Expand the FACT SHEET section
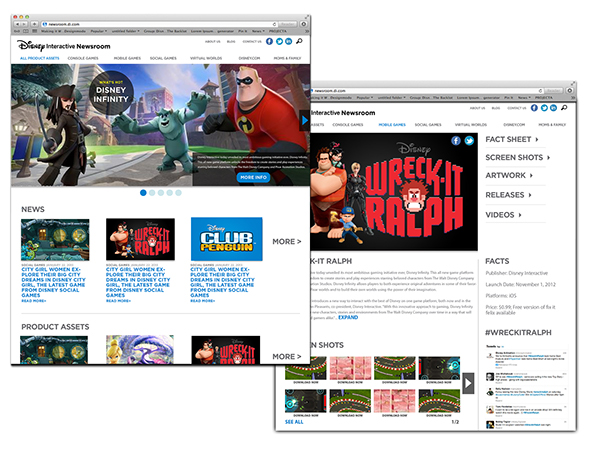The width and height of the screenshot is (600, 450). (512, 139)
